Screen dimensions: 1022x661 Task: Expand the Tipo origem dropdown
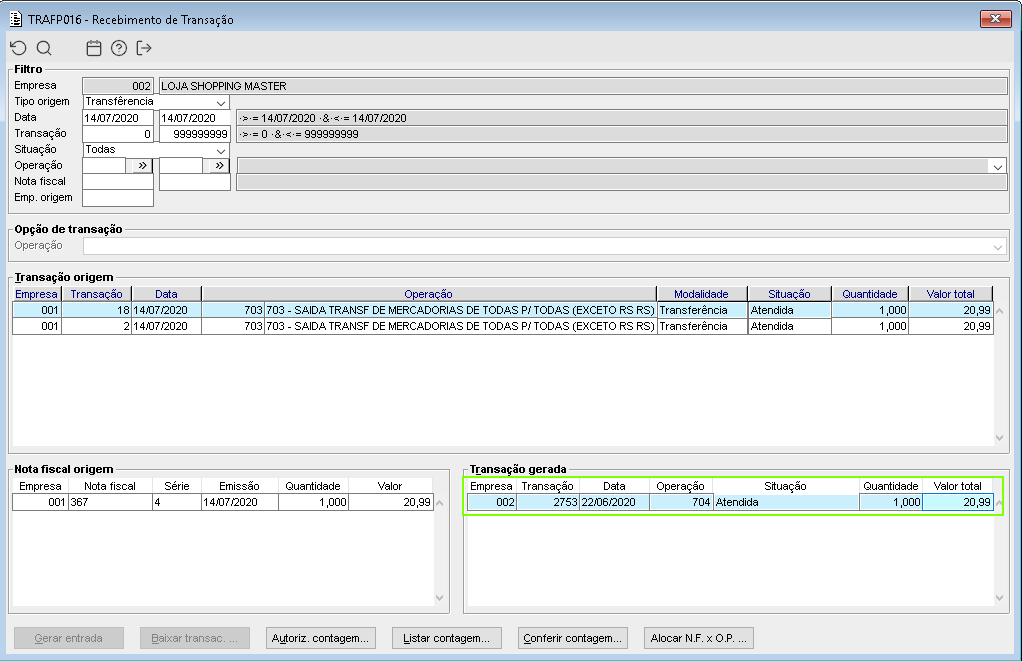pyautogui.click(x=221, y=102)
